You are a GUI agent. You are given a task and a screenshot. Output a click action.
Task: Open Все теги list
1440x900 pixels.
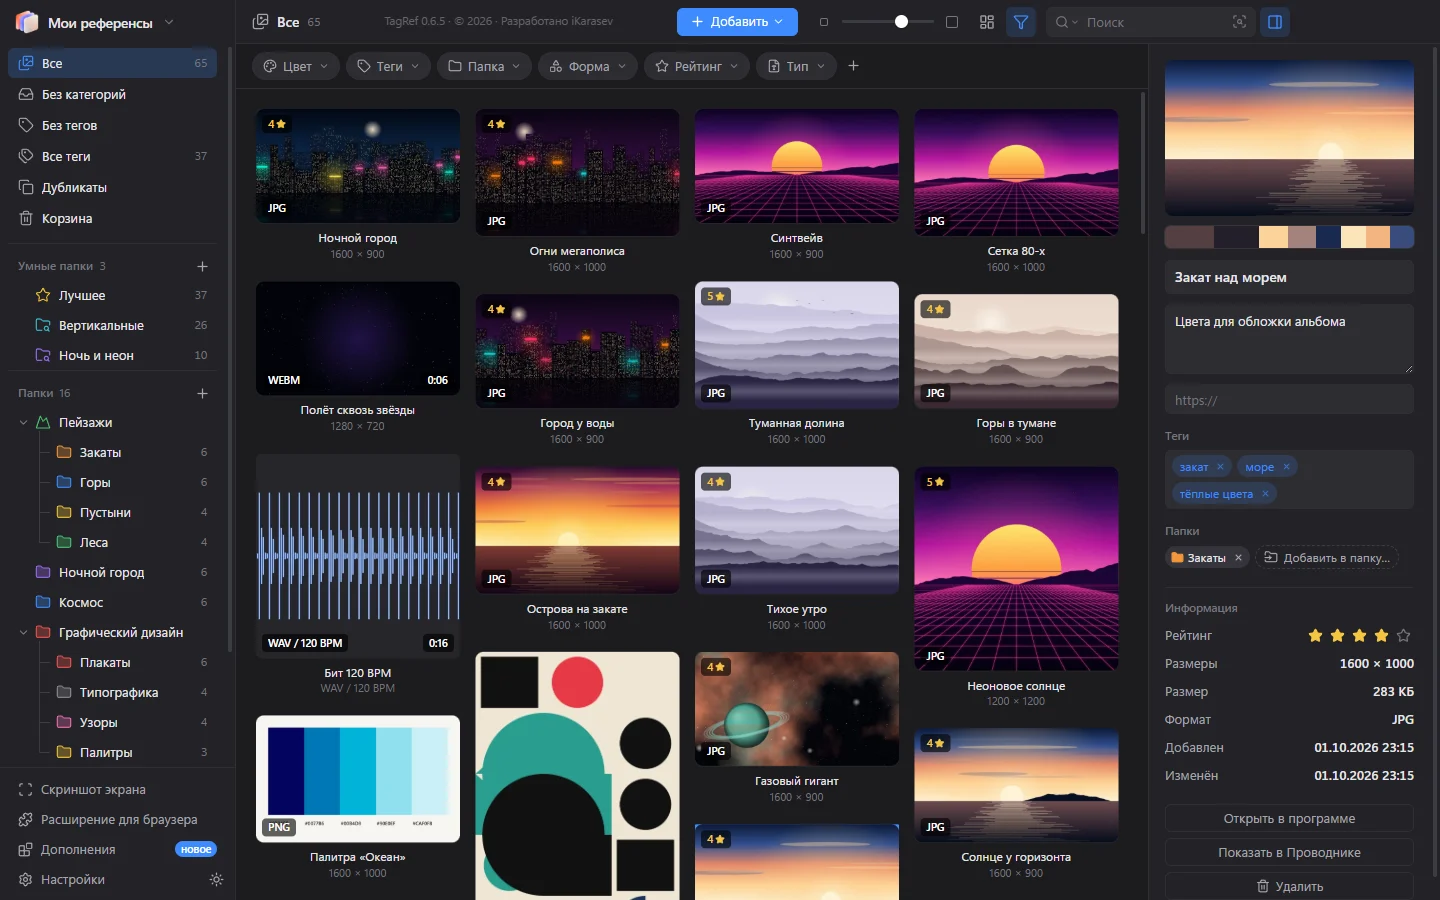[x=112, y=156]
